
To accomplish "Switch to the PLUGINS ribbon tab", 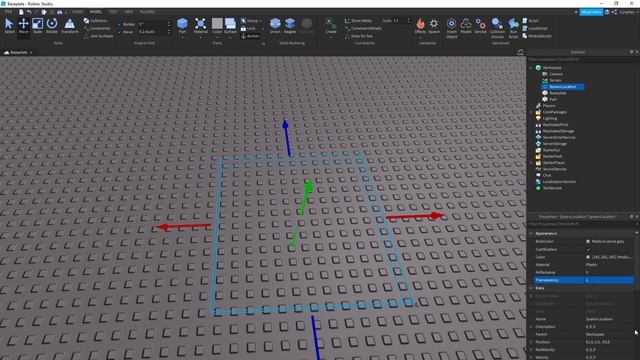I will (147, 12).
